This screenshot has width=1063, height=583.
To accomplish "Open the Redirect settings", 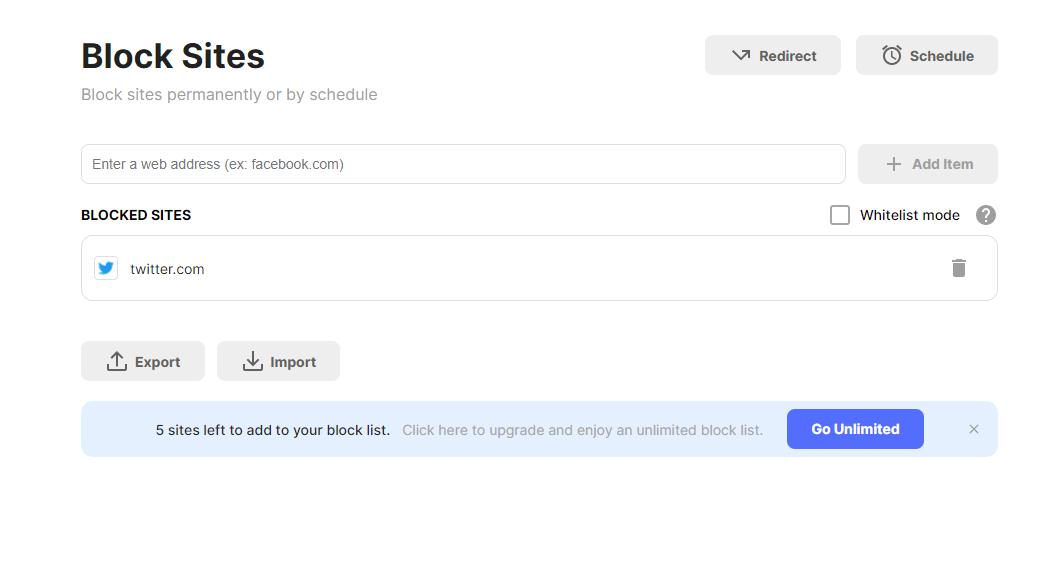I will tap(772, 55).
